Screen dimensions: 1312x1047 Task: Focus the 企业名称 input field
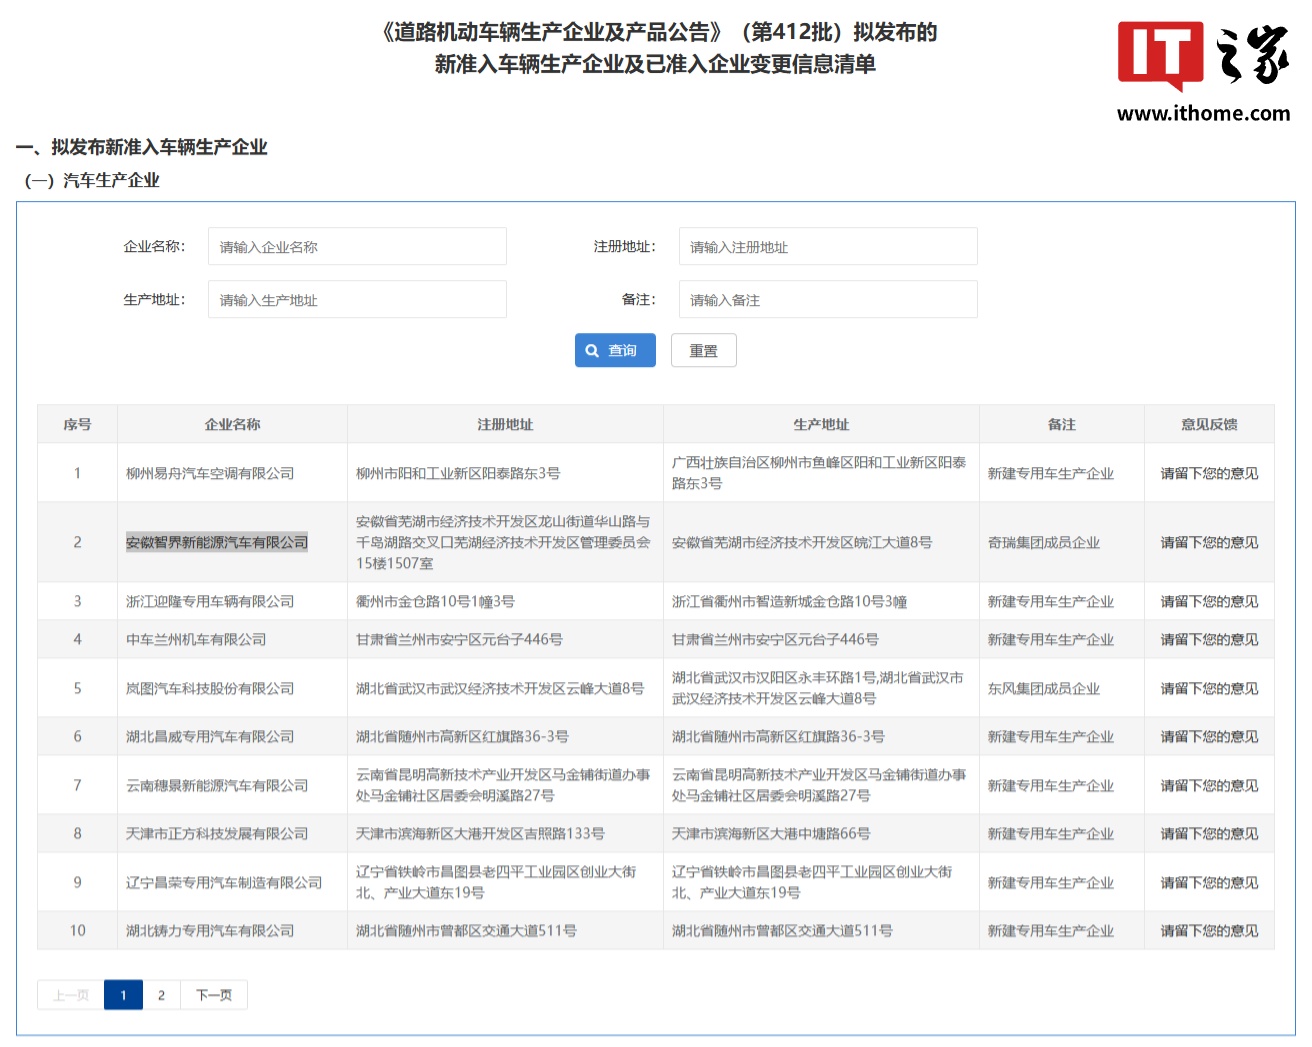357,247
